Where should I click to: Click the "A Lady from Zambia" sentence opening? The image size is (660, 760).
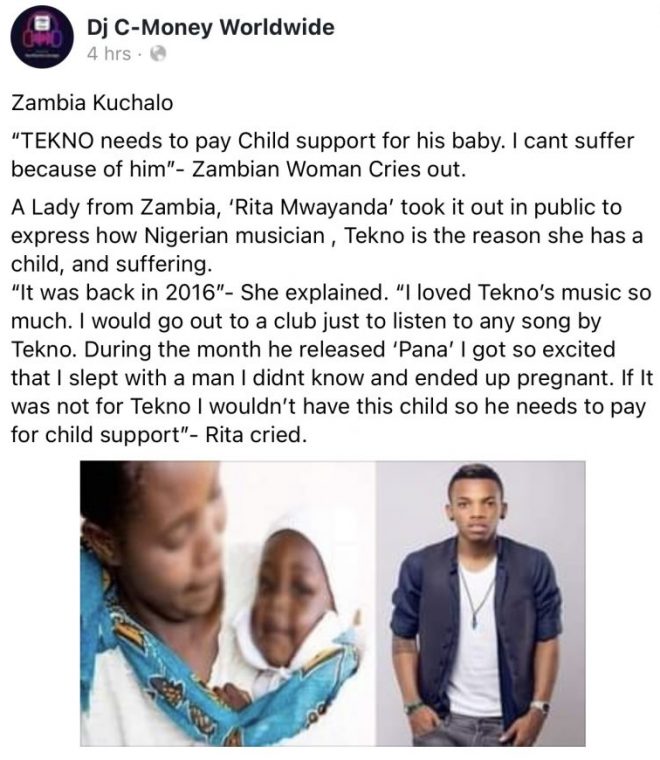(99, 208)
